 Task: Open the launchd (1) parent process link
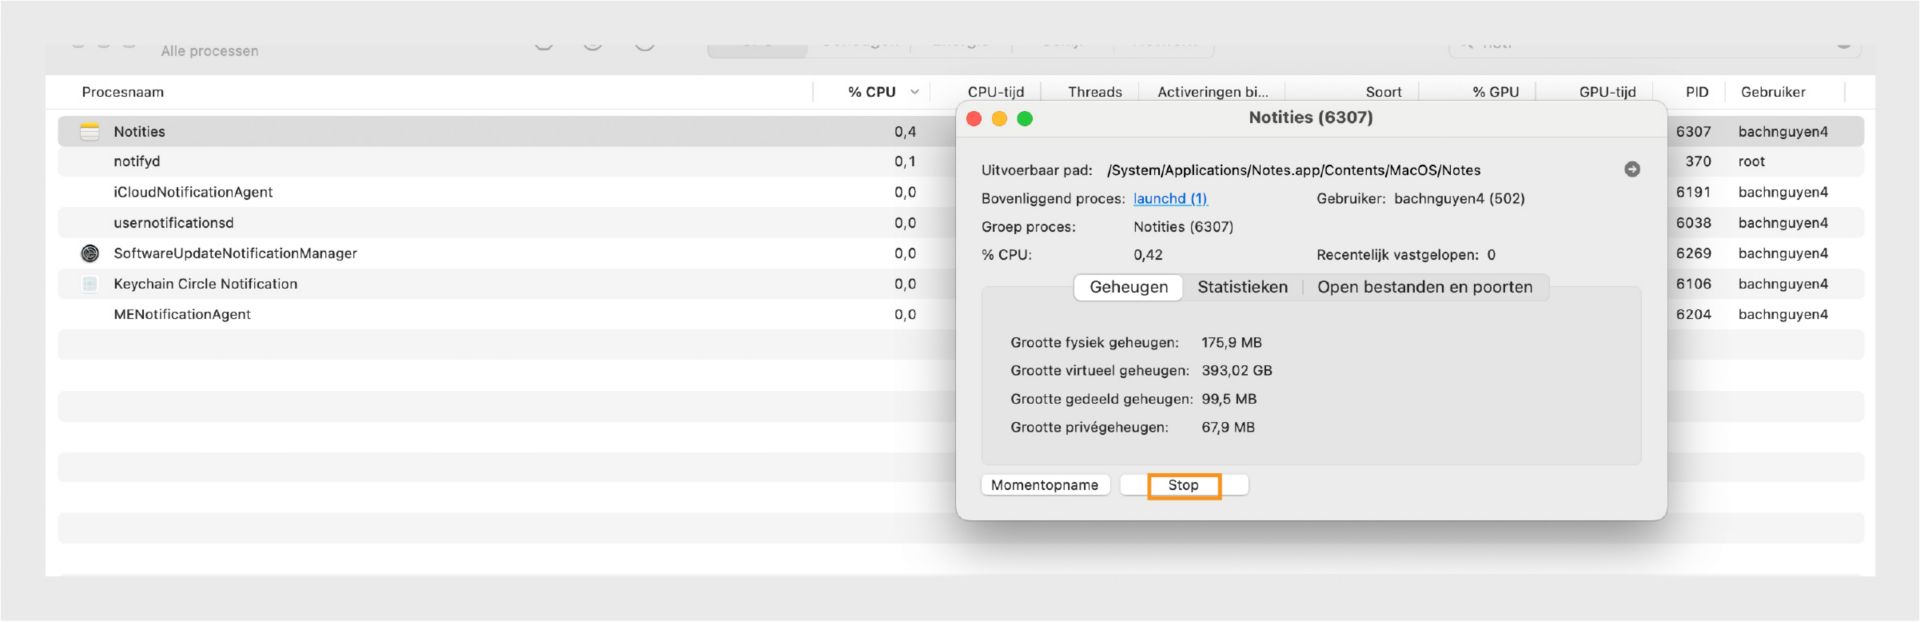(x=1170, y=199)
